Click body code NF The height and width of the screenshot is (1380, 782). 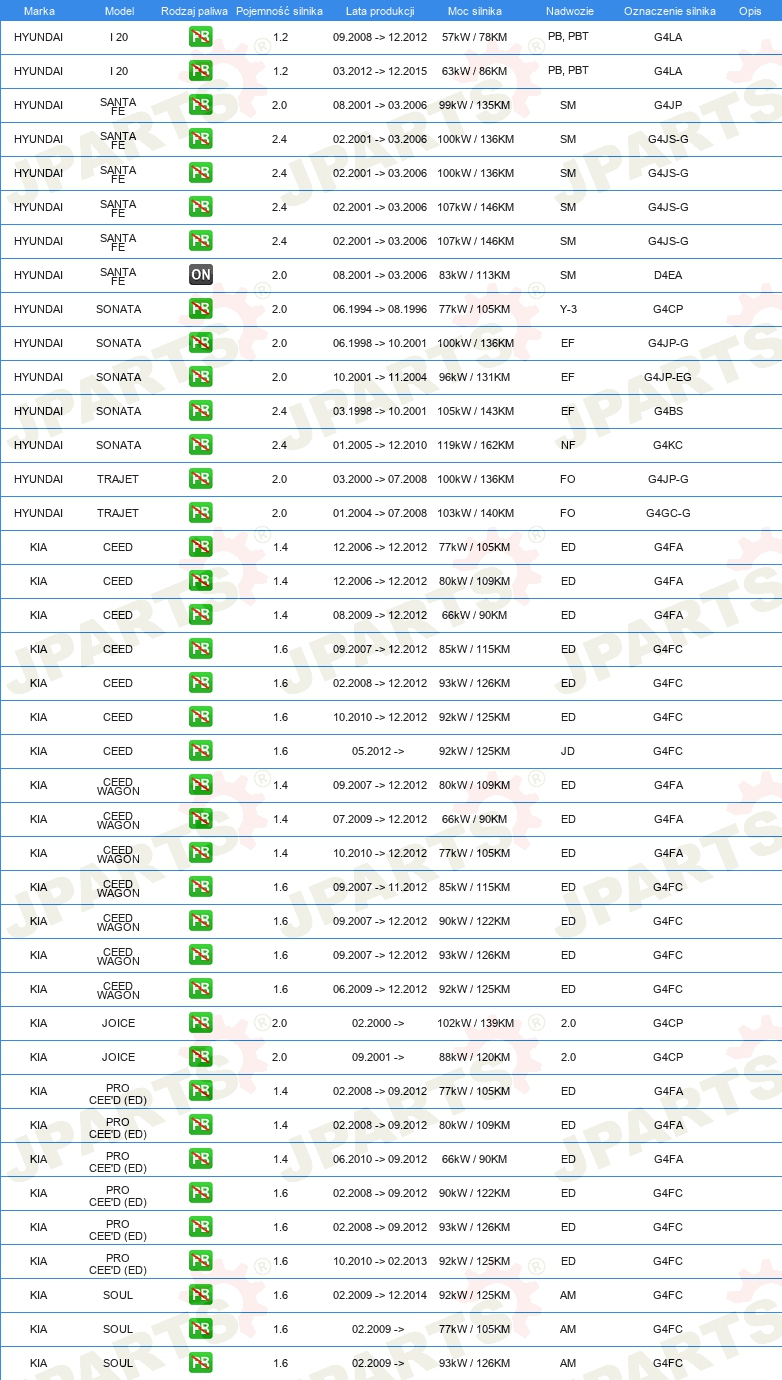coord(568,445)
